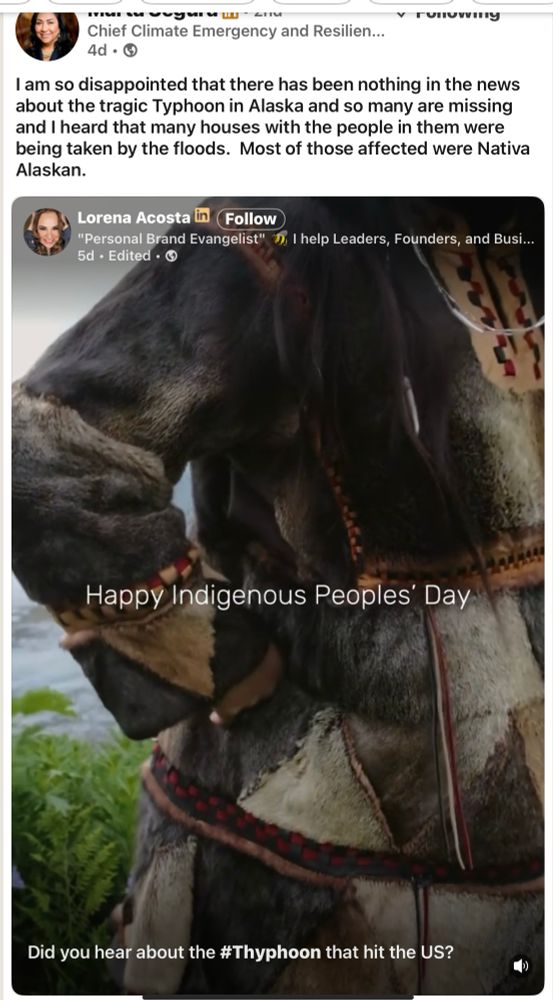Image resolution: width=553 pixels, height=1000 pixels.
Task: Click the 5d Edited timestamp
Action: (114, 256)
